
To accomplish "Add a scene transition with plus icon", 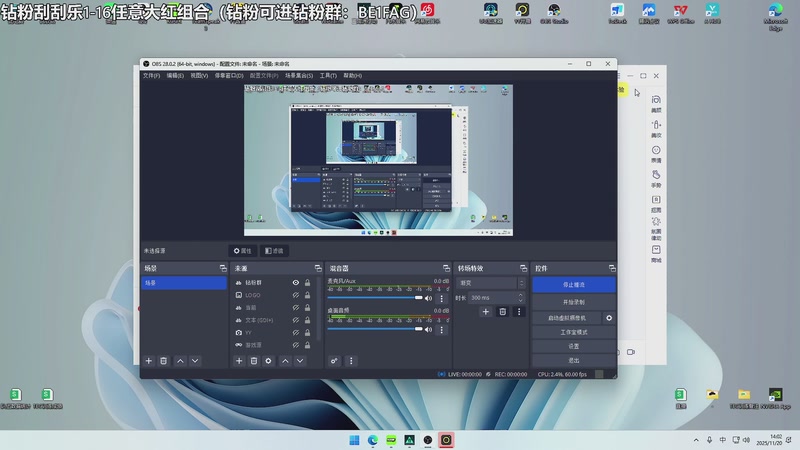I will 486,311.
